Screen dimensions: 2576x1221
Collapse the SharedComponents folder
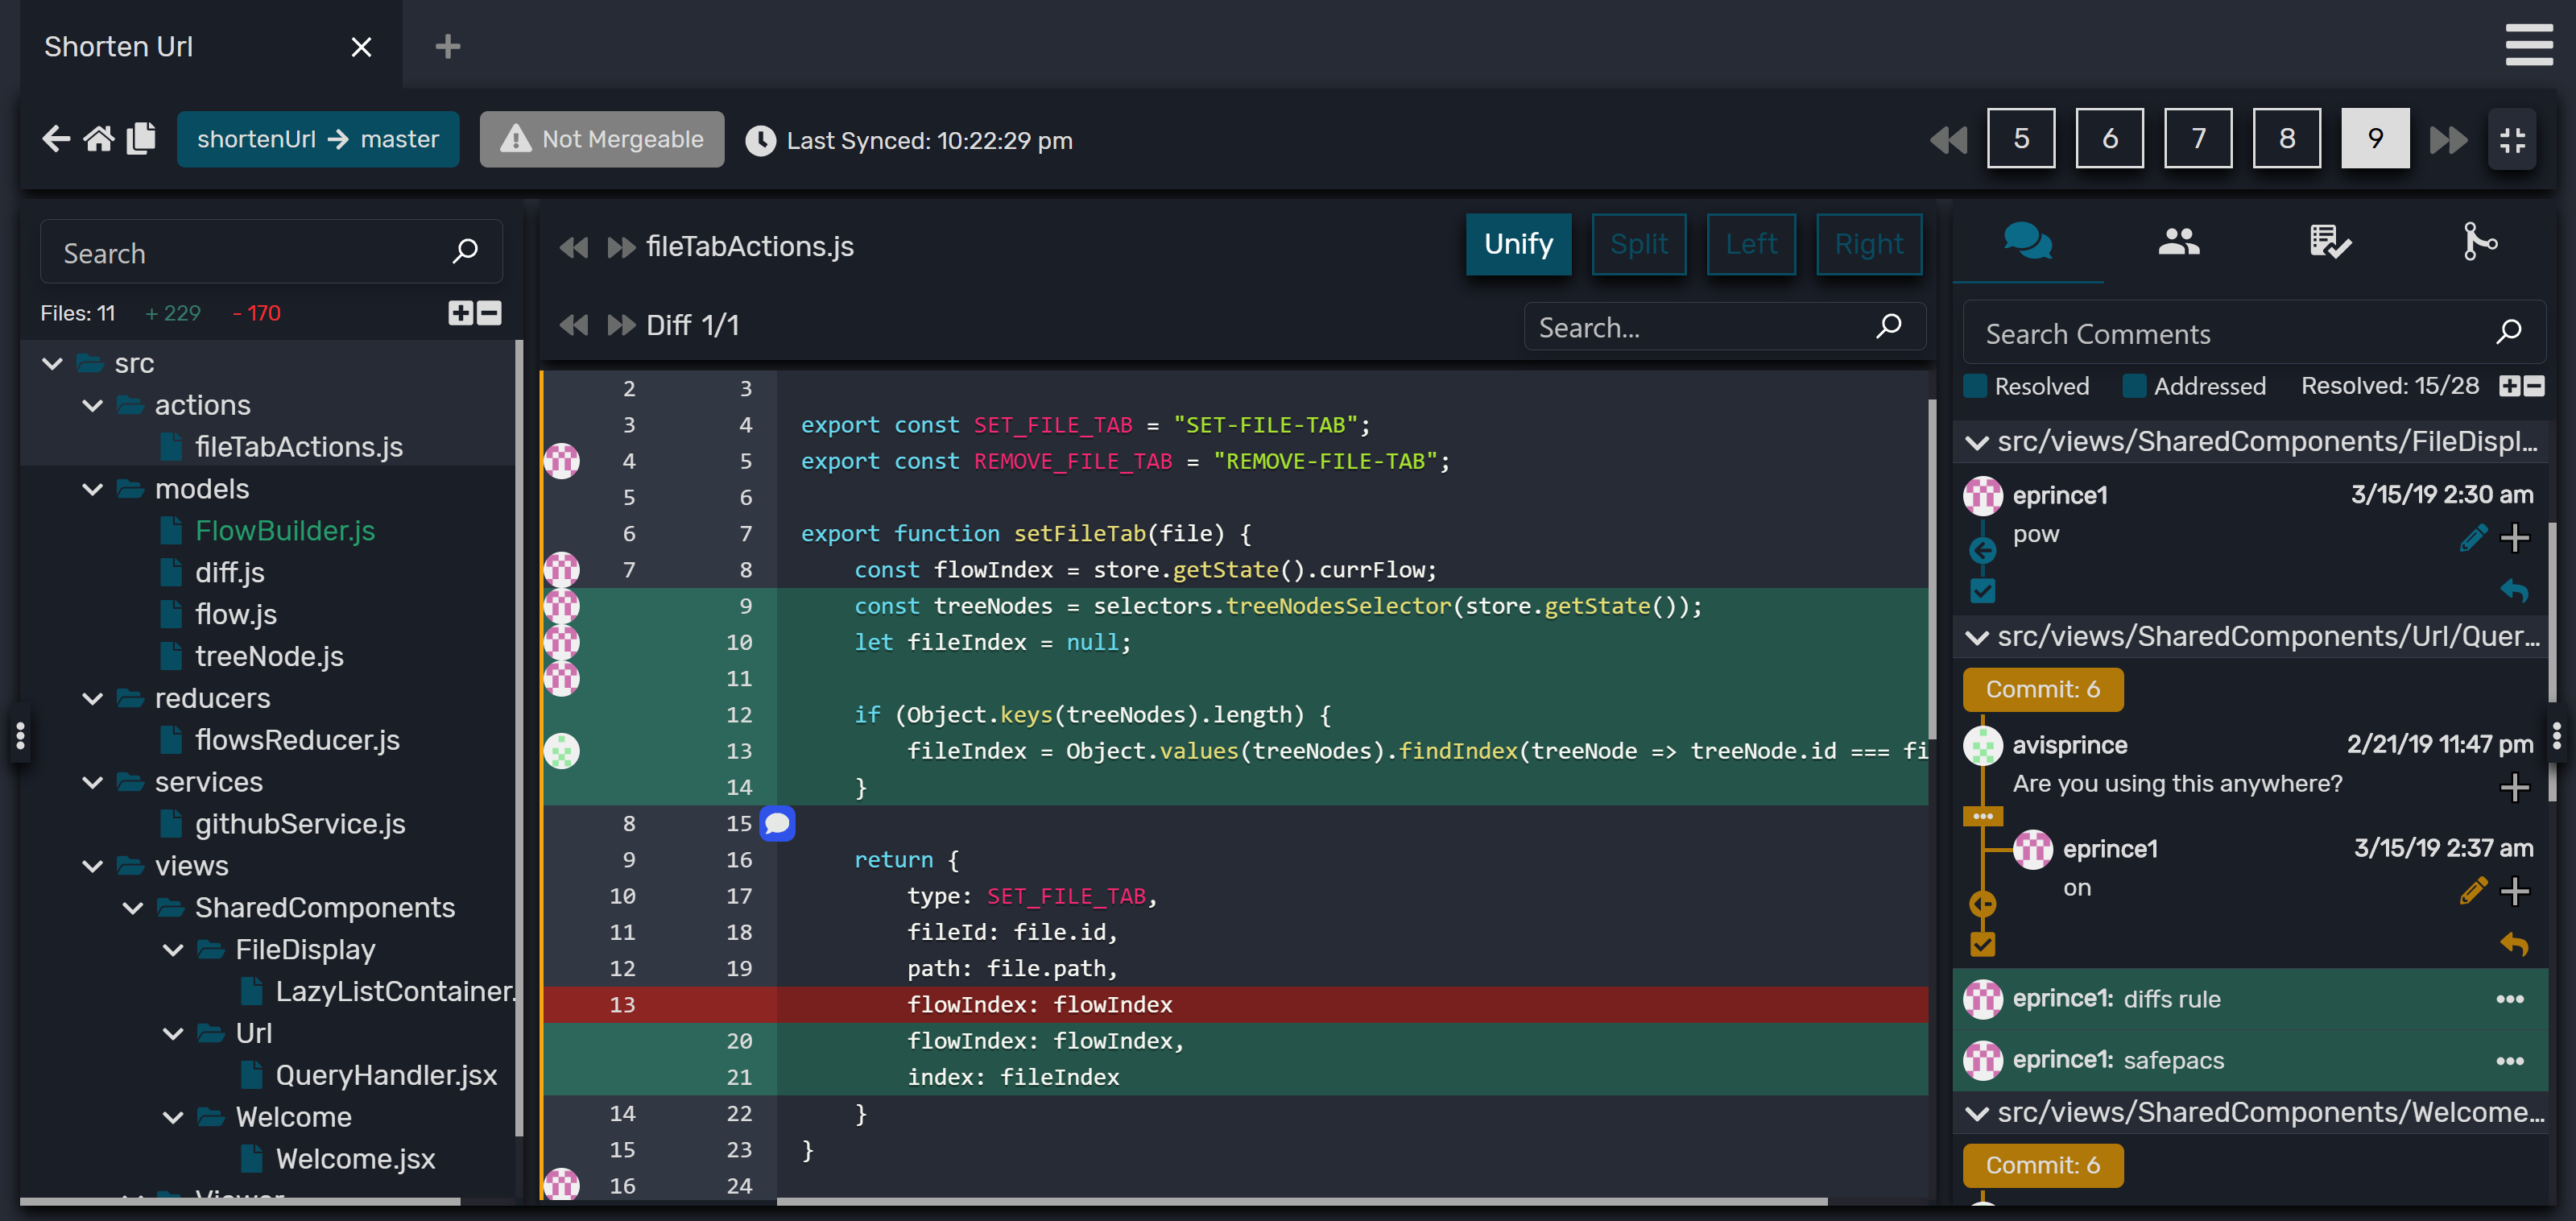[132, 908]
